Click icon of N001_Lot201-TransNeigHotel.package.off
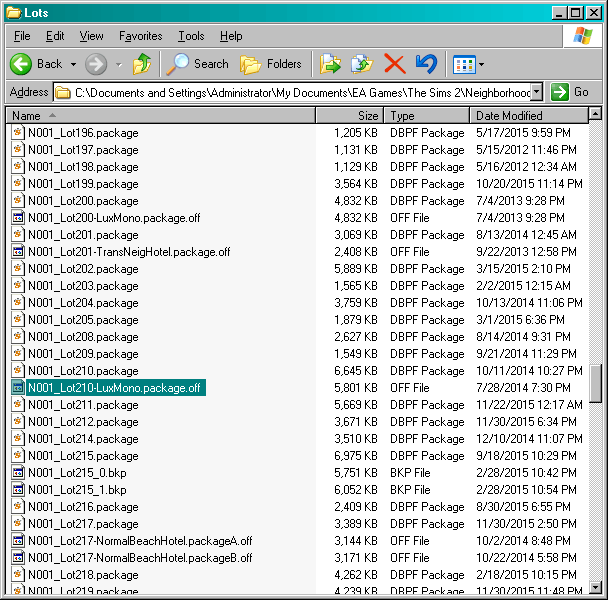The image size is (608, 600). tap(17, 251)
